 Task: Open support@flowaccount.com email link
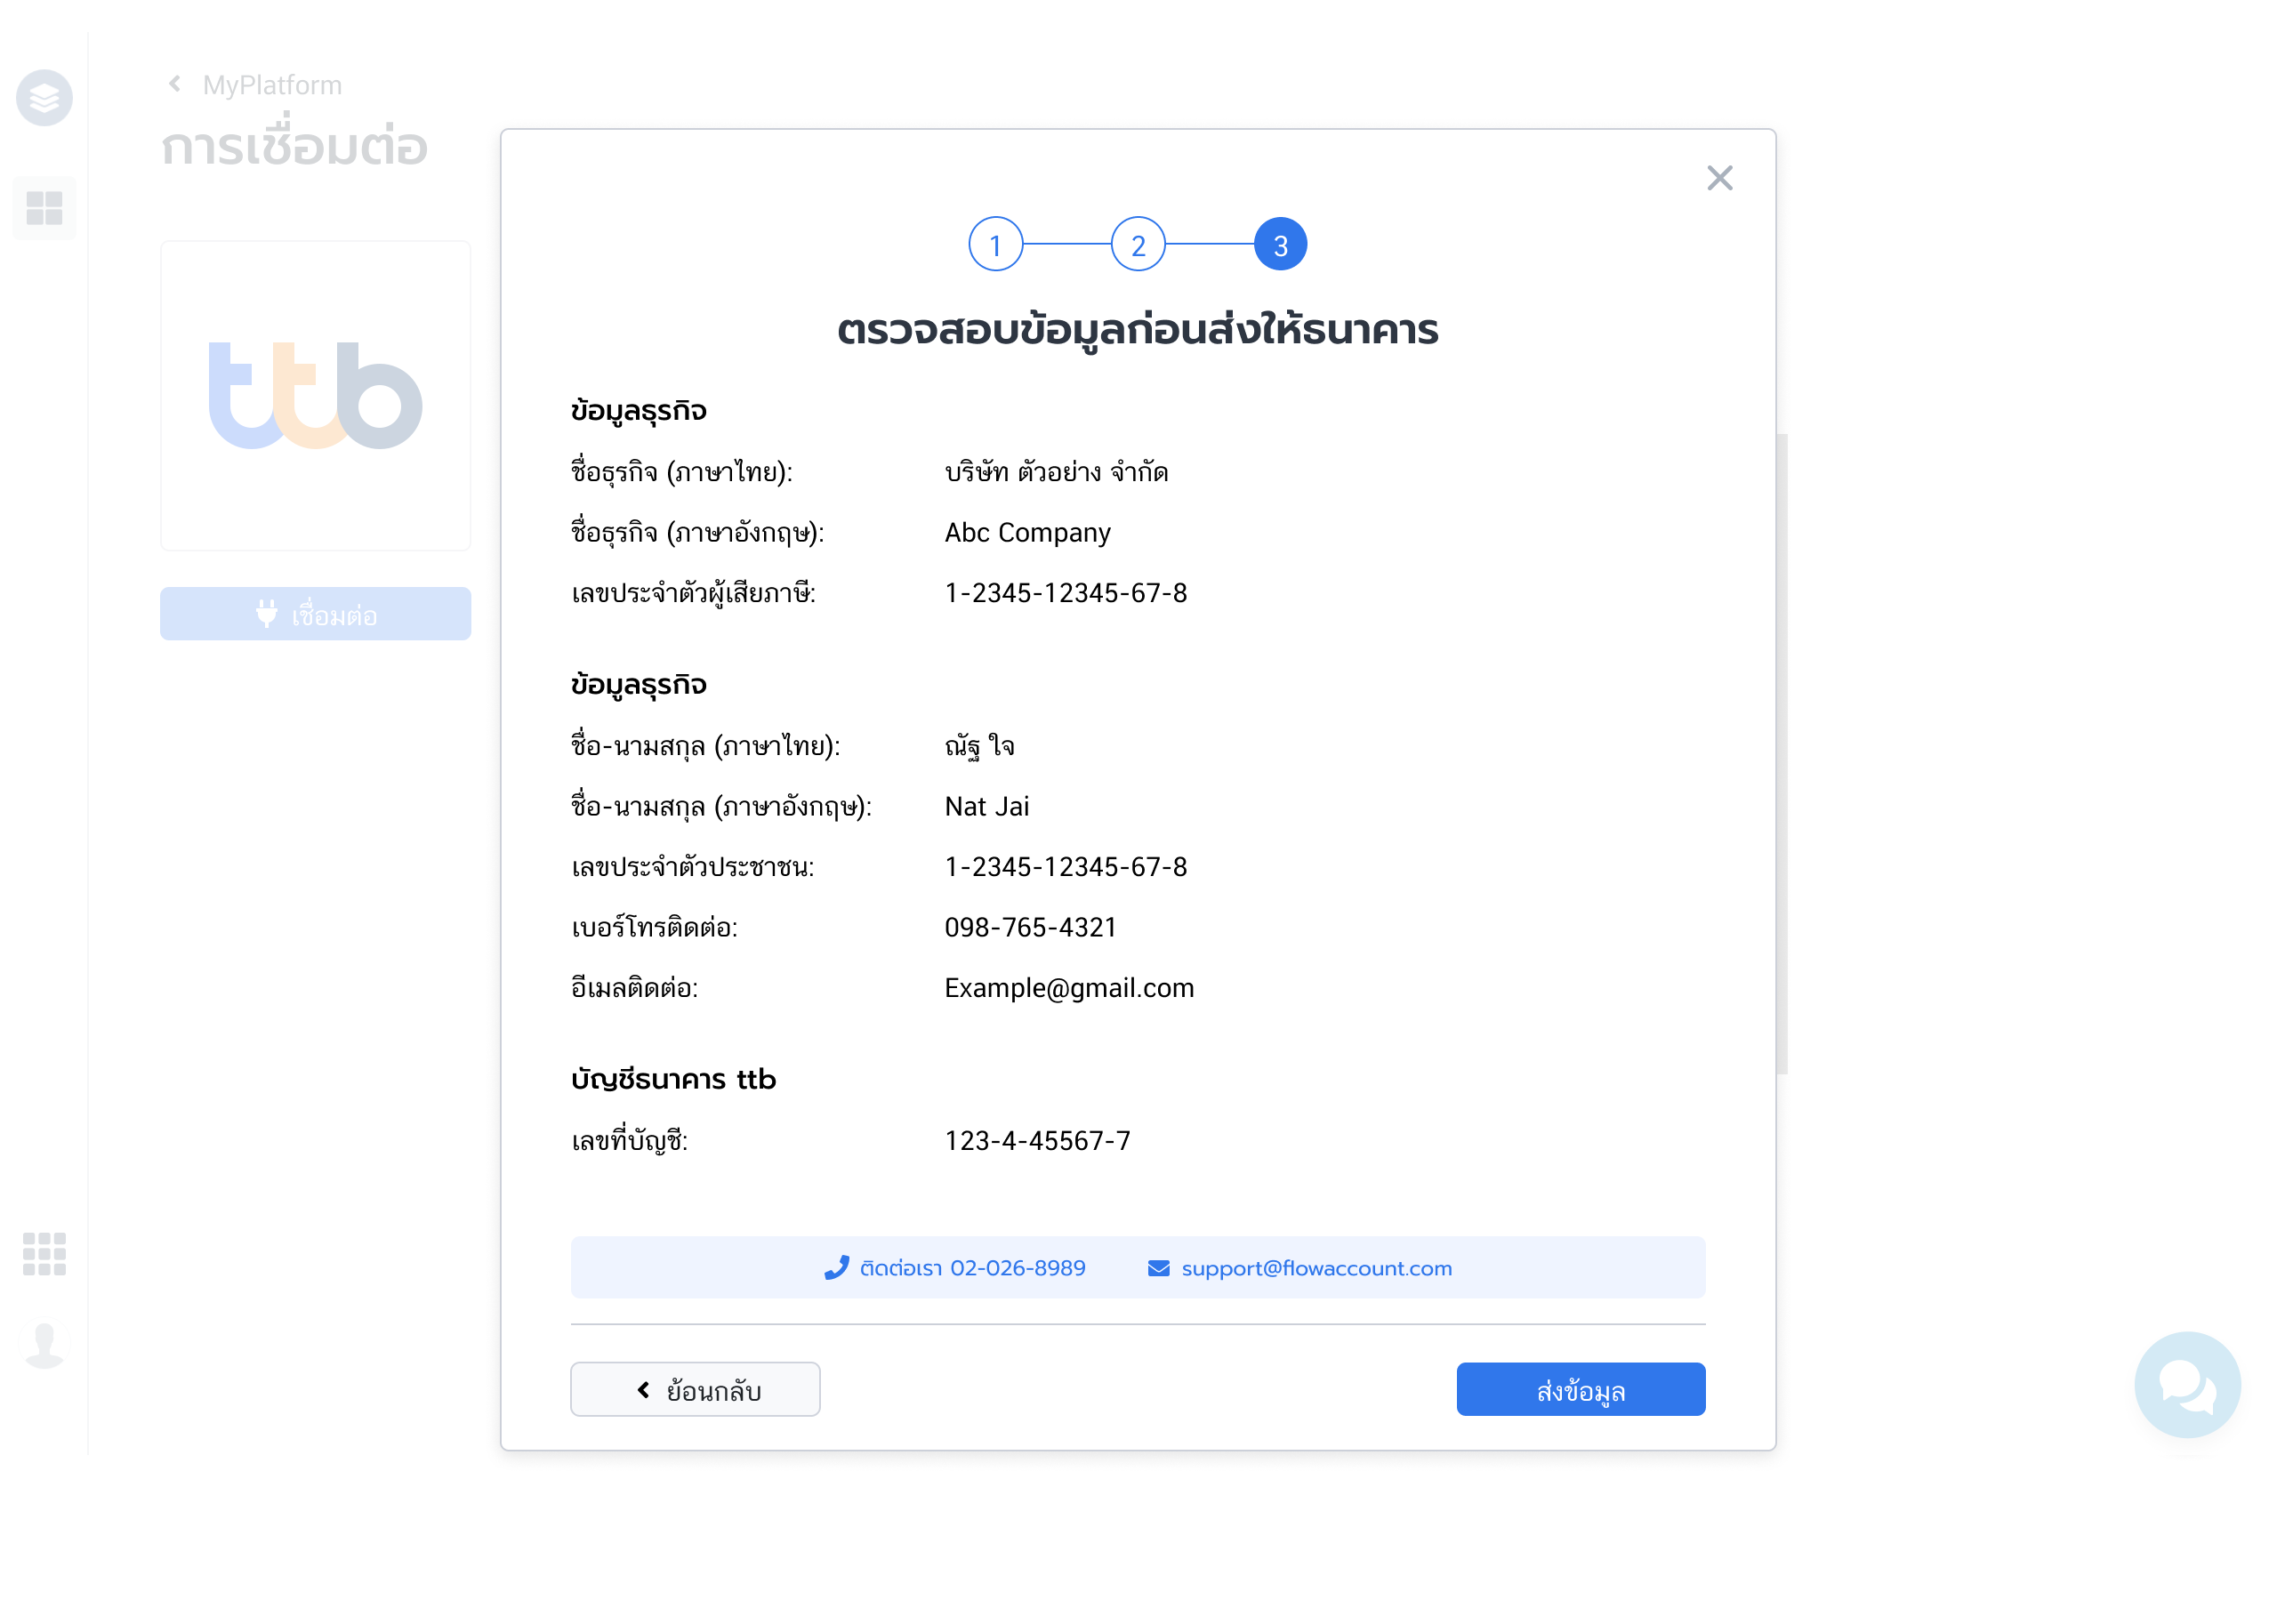point(1316,1268)
